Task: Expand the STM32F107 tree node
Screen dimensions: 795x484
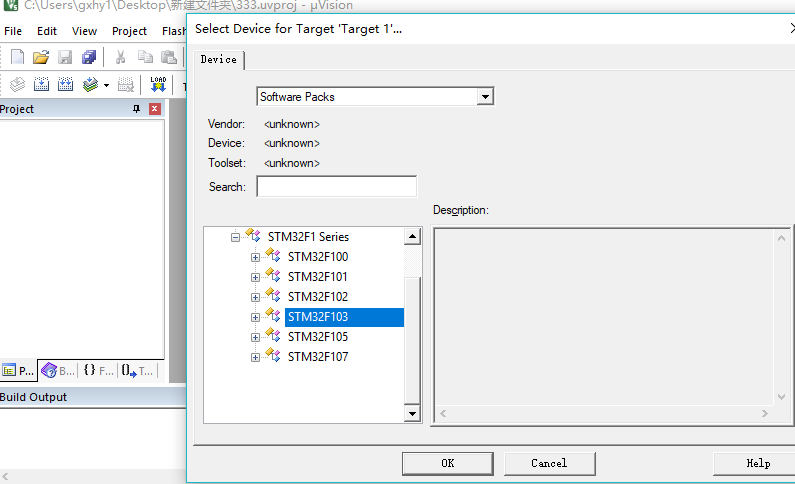Action: point(256,357)
